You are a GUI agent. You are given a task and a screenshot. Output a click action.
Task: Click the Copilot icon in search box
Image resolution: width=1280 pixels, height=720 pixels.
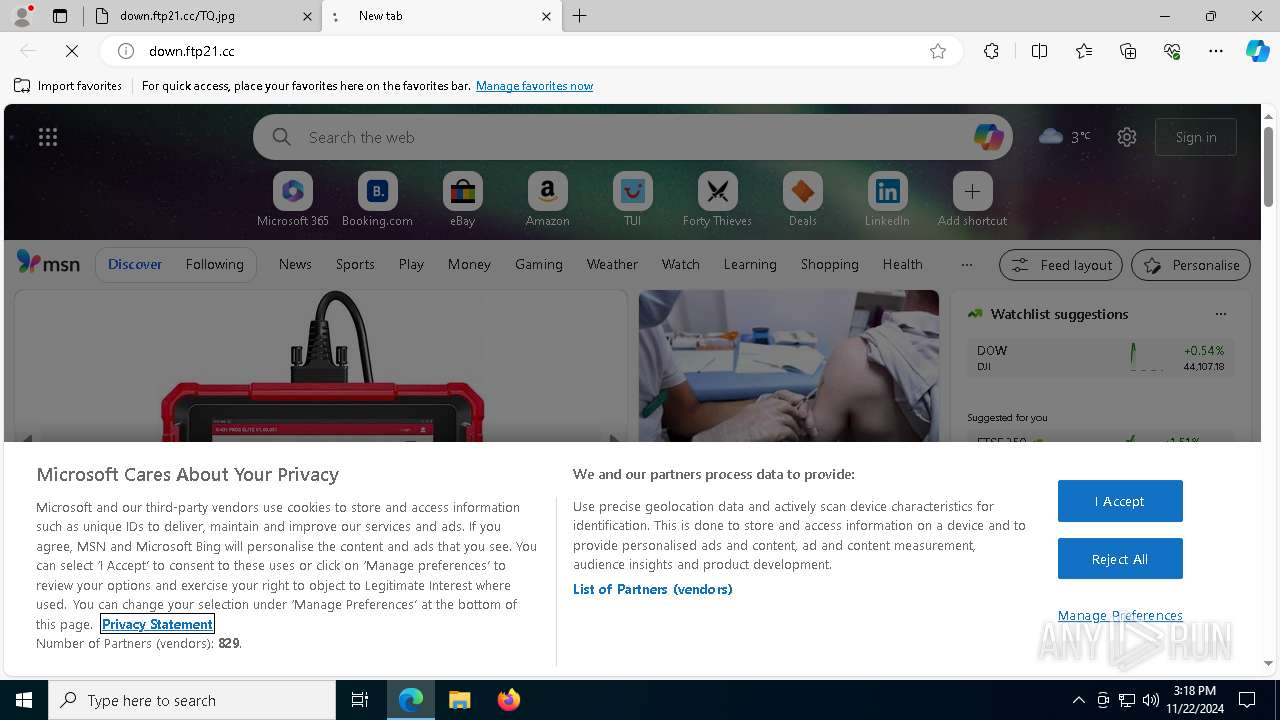988,137
